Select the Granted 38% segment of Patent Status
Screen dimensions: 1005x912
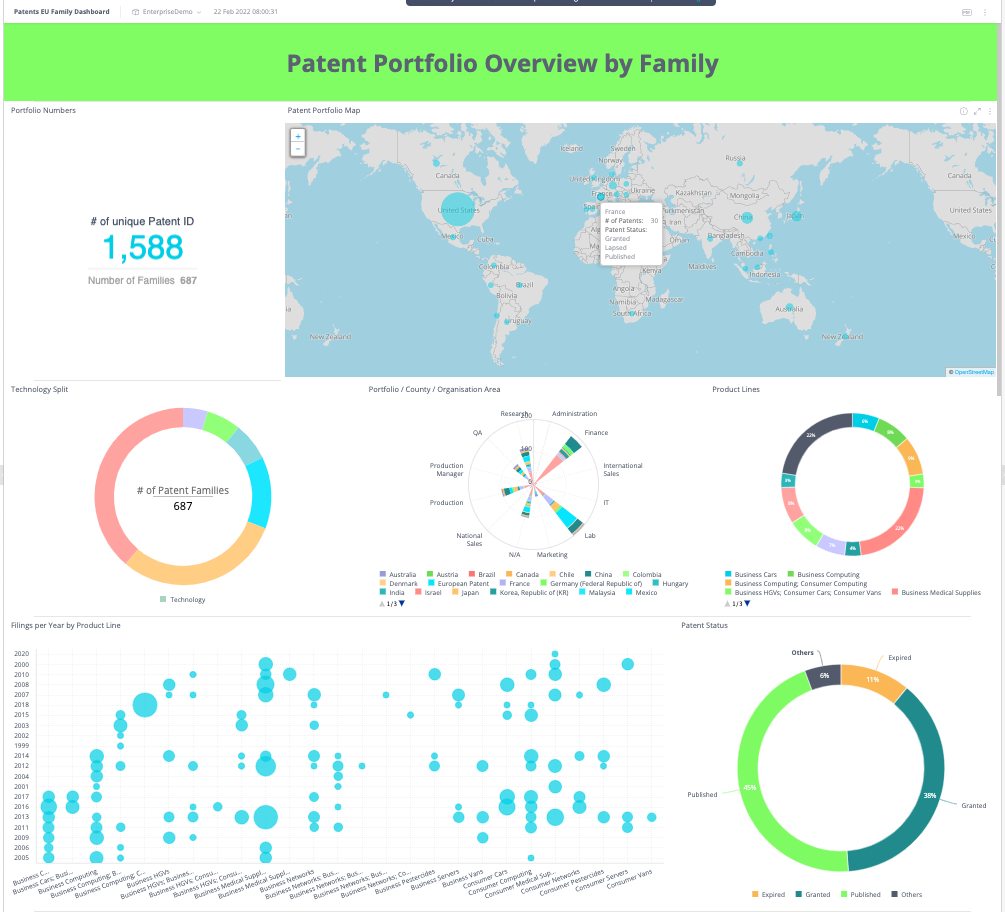[930, 795]
